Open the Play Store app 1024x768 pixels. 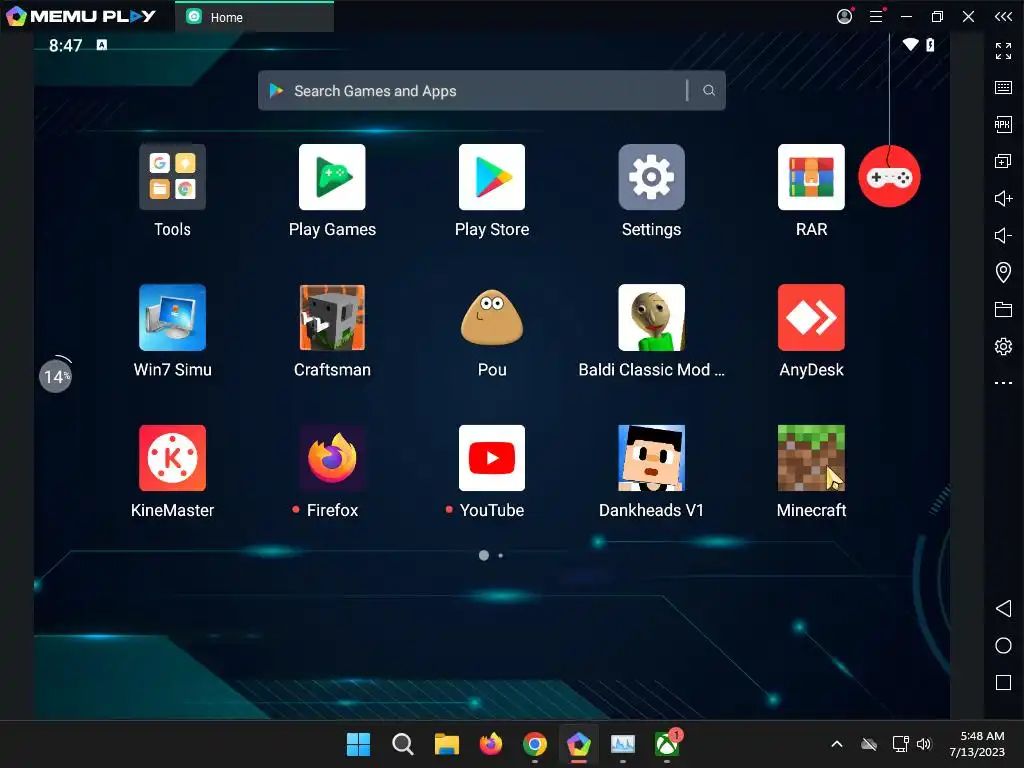click(492, 178)
